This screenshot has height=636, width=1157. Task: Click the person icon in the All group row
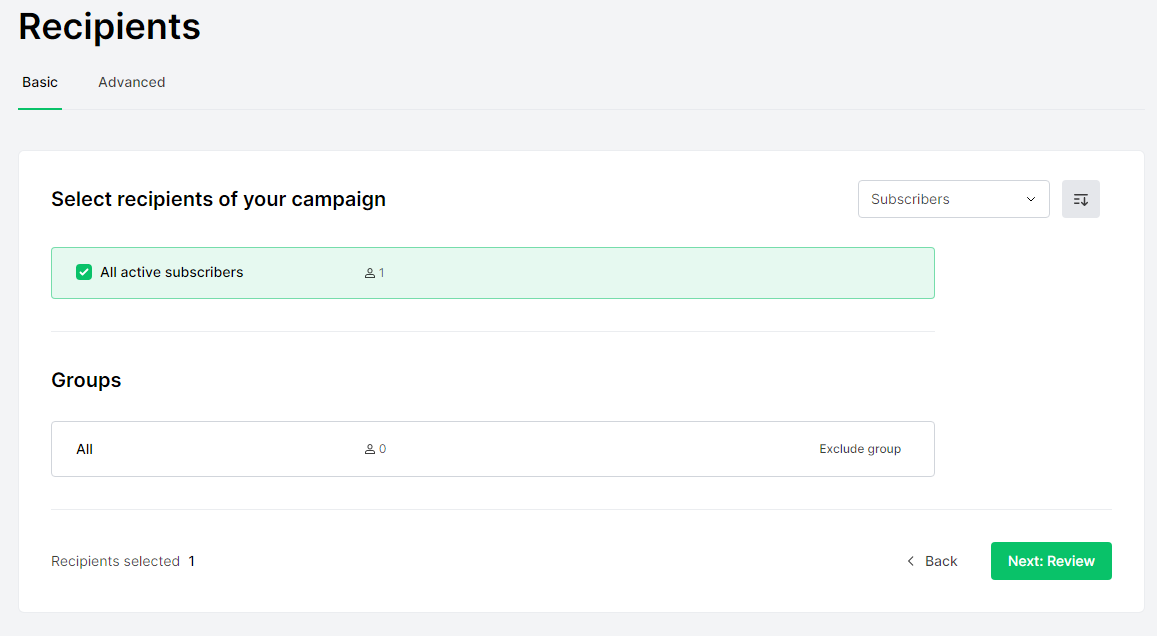369,450
